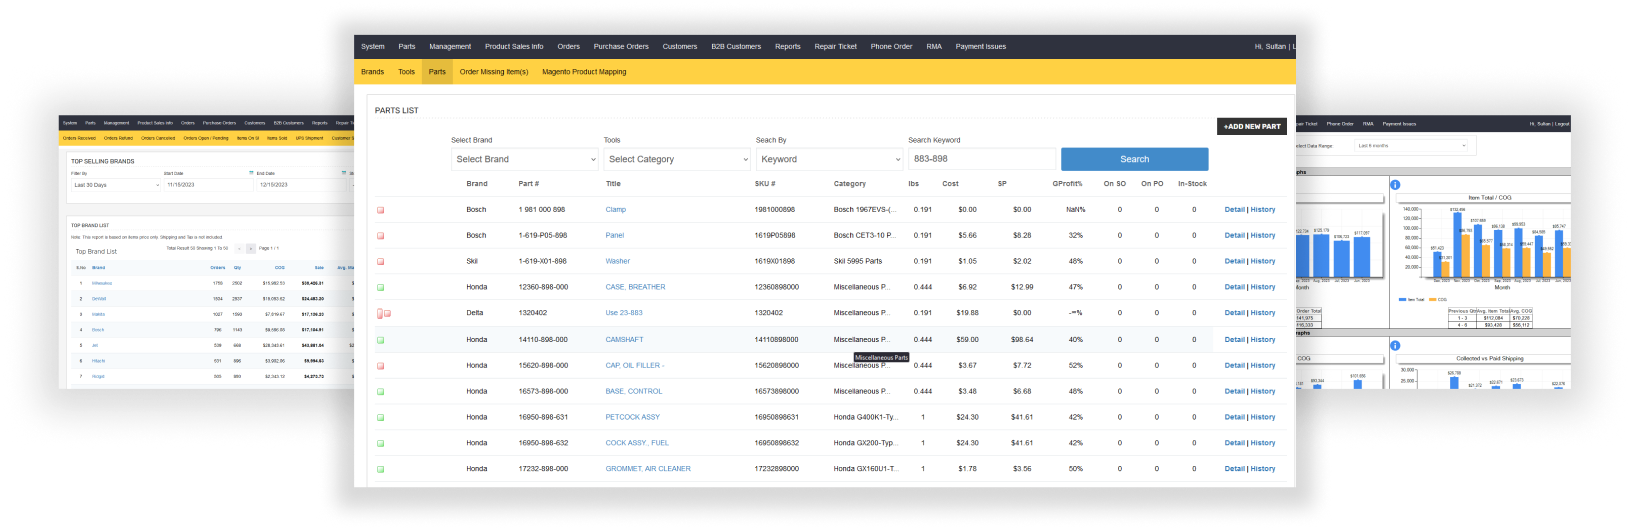
Task: Click Detail link in CAMSHAFT row
Action: 1235,340
